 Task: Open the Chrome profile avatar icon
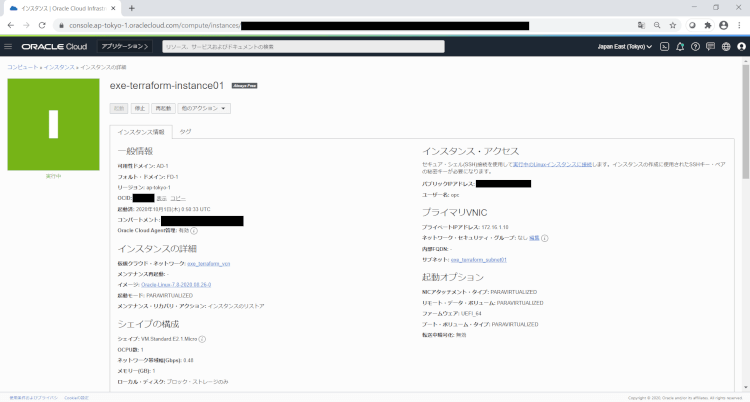[724, 25]
